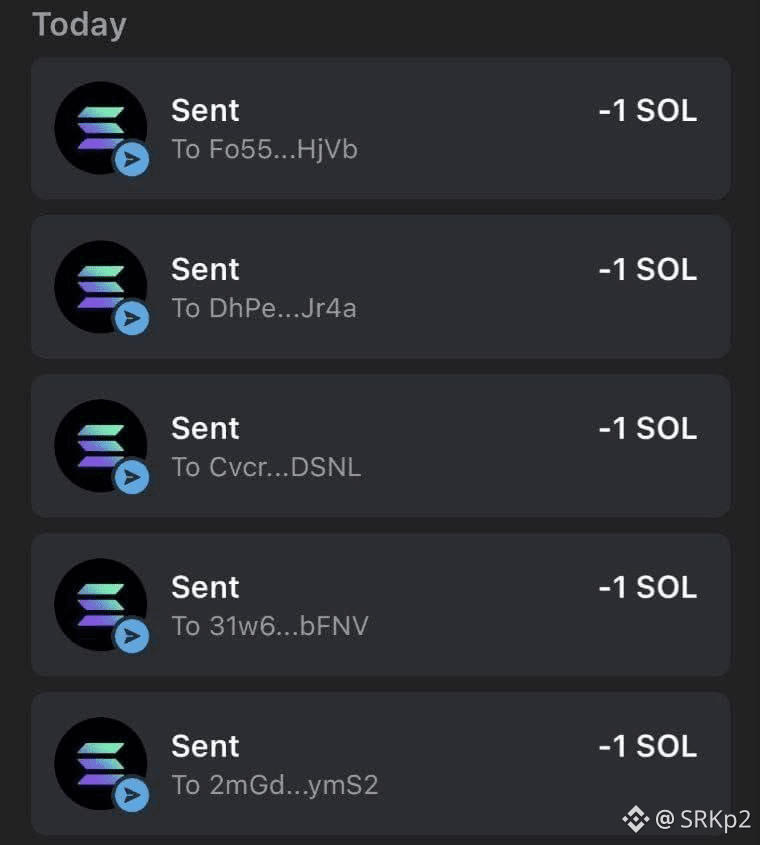The image size is (760, 845).
Task: Click the Solana logo on the 31w6...bFNV transaction
Action: [101, 605]
